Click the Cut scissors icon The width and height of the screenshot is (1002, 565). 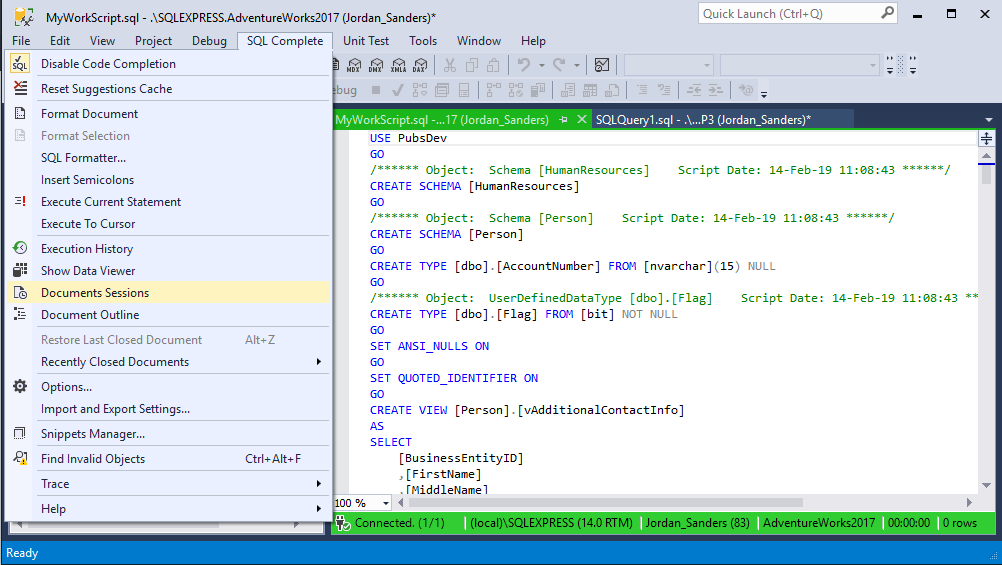click(450, 65)
